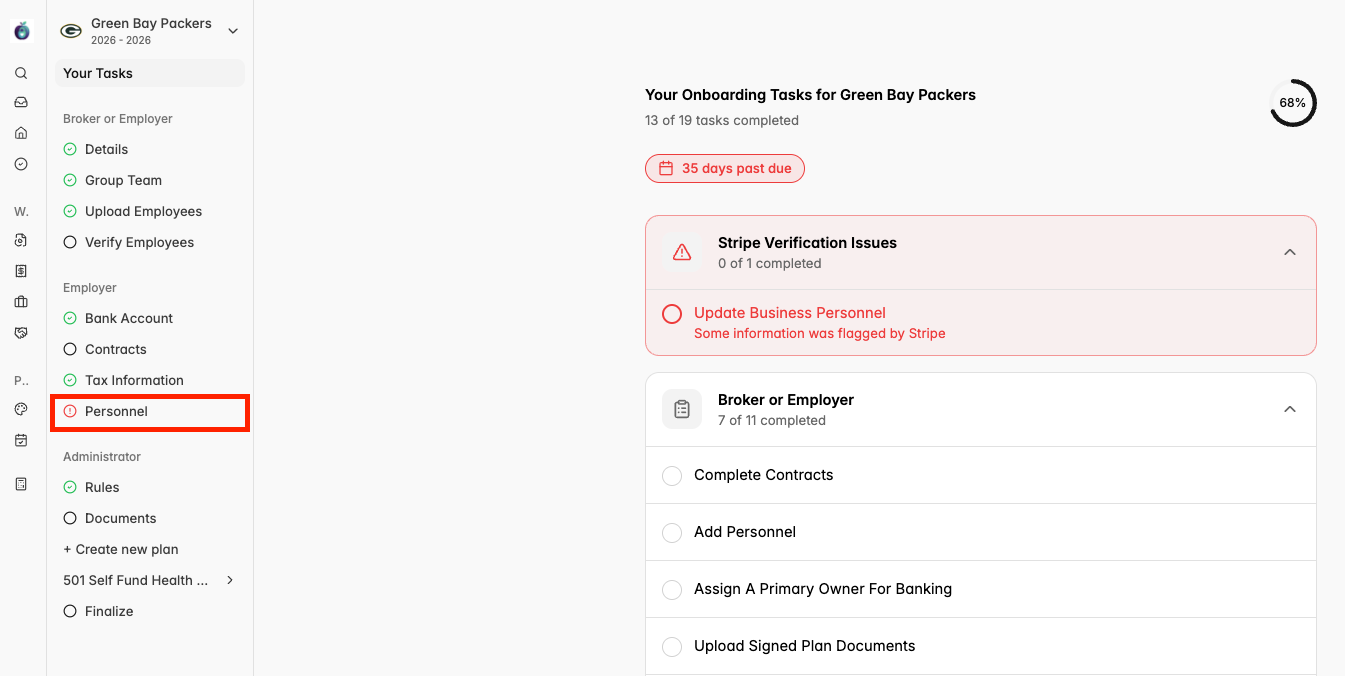
Task: Click the palette icon in left rail
Action: pos(21,409)
